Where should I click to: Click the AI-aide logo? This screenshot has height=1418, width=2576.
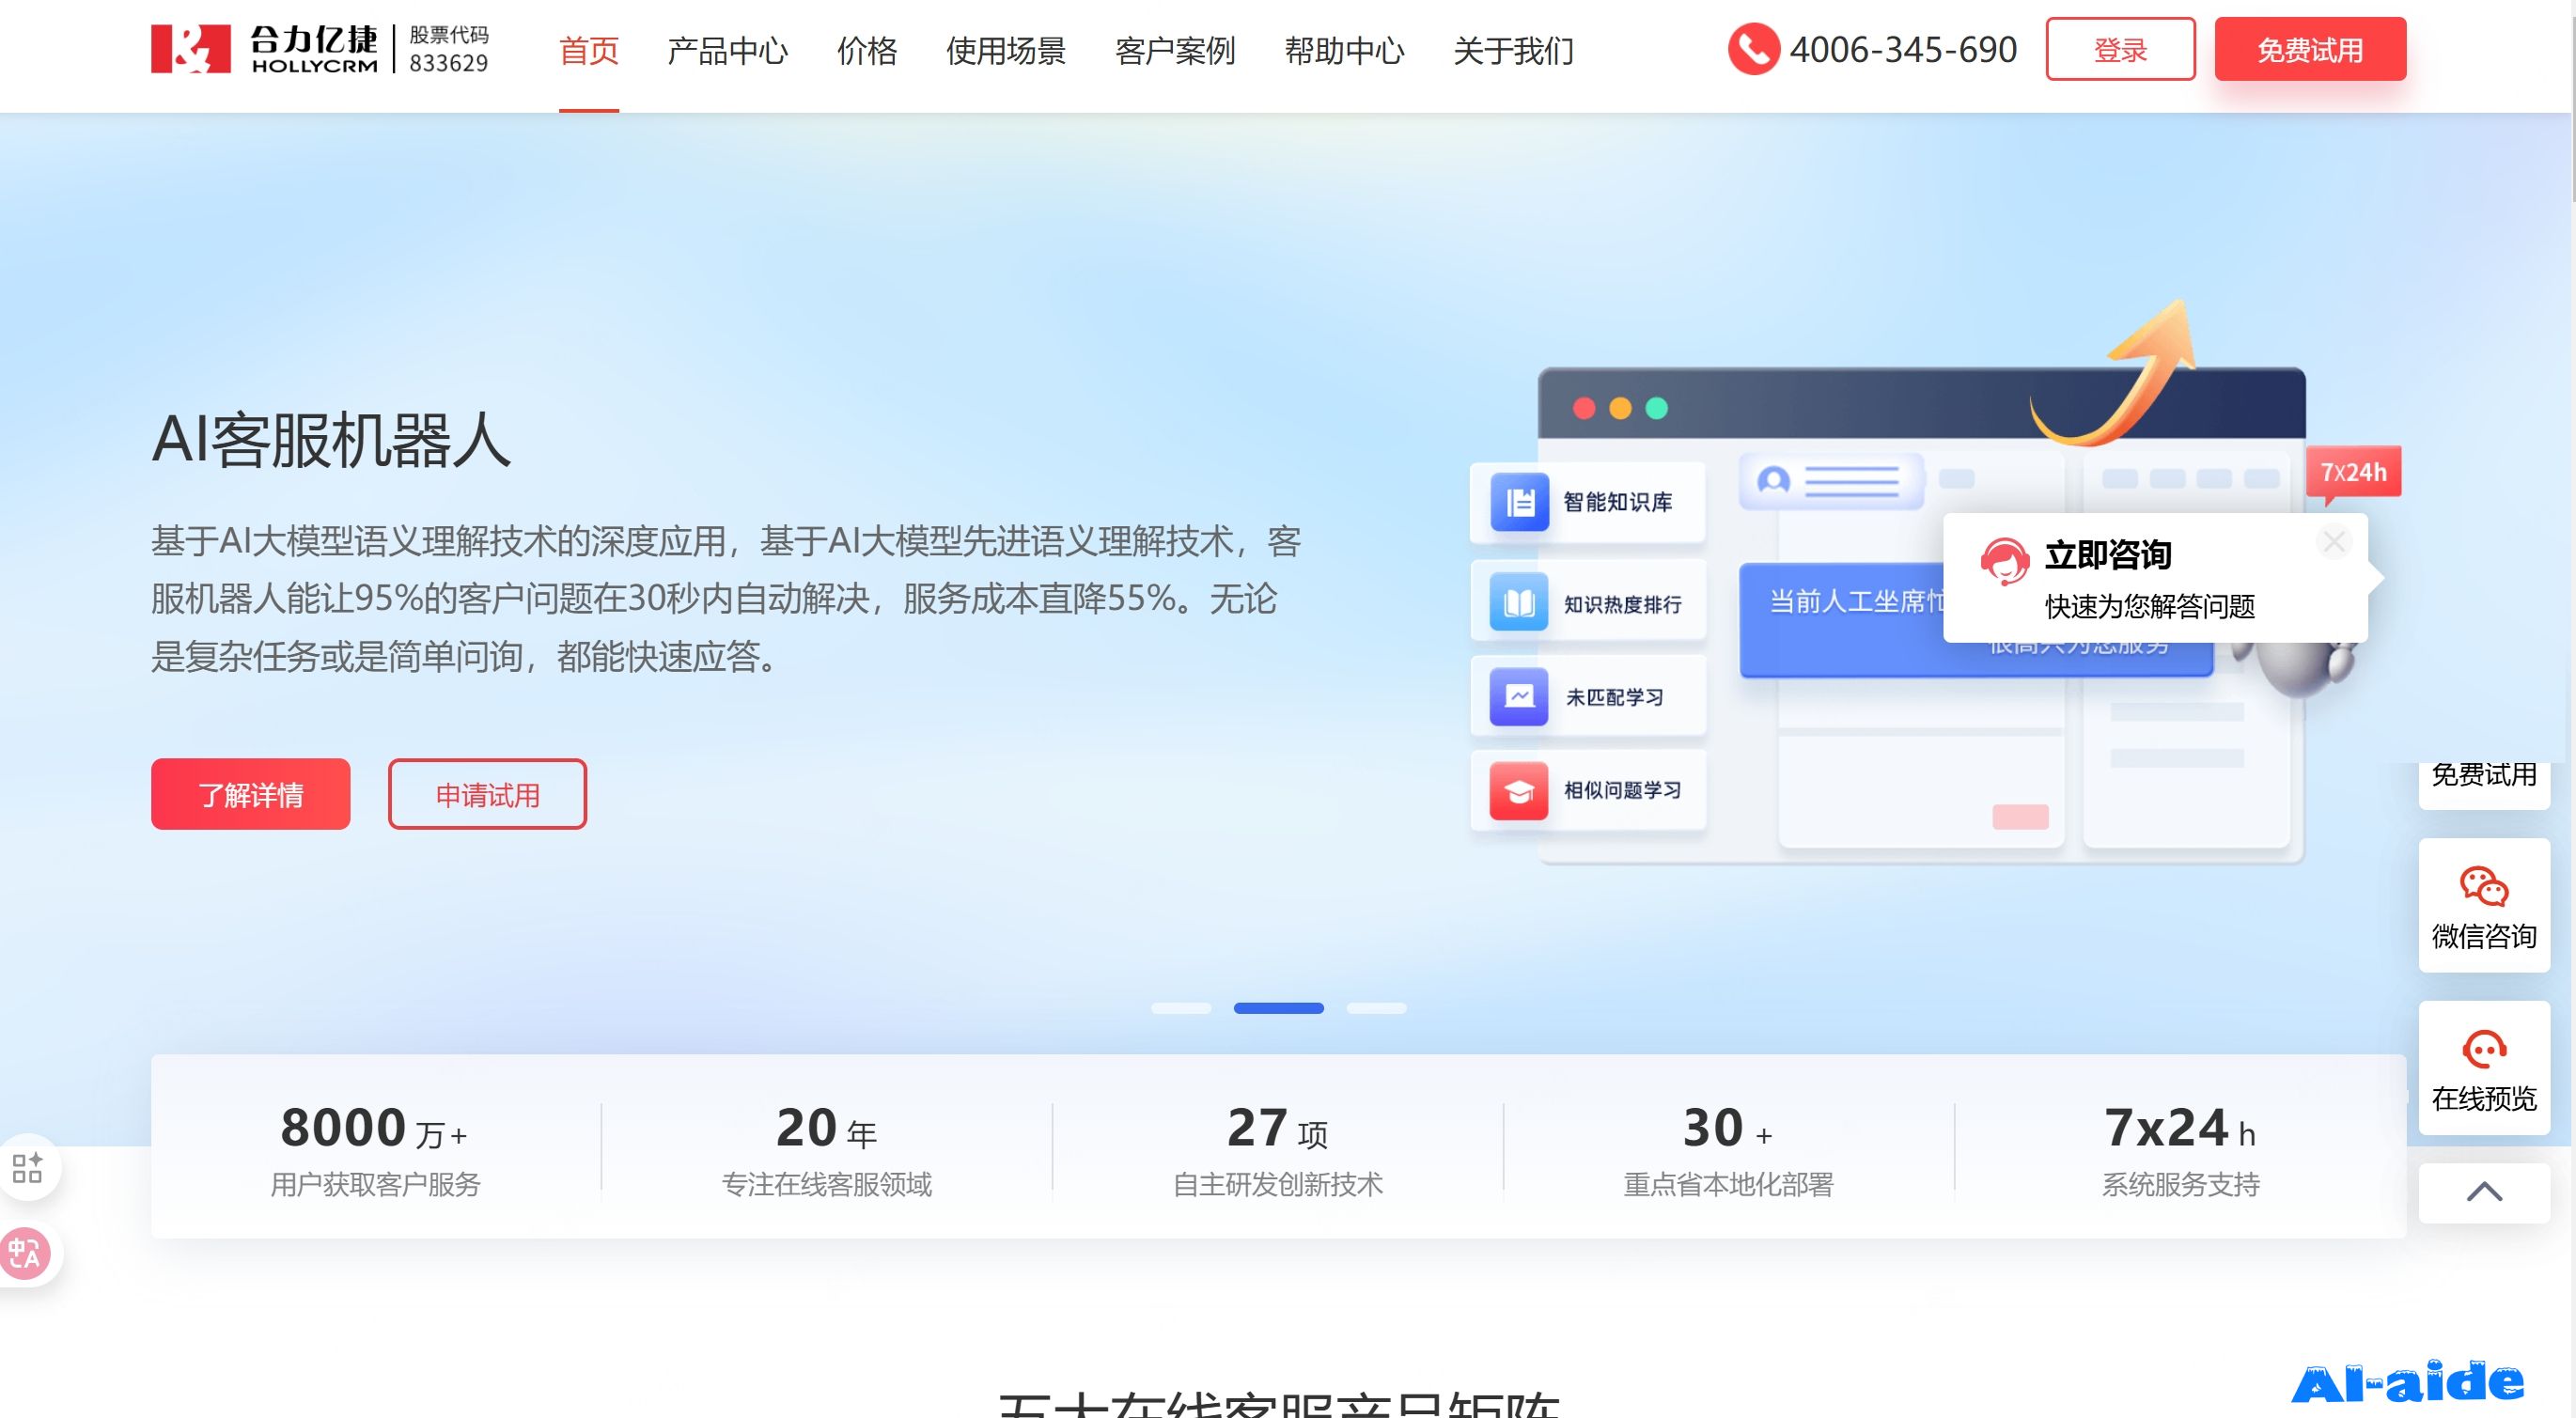point(2407,1383)
